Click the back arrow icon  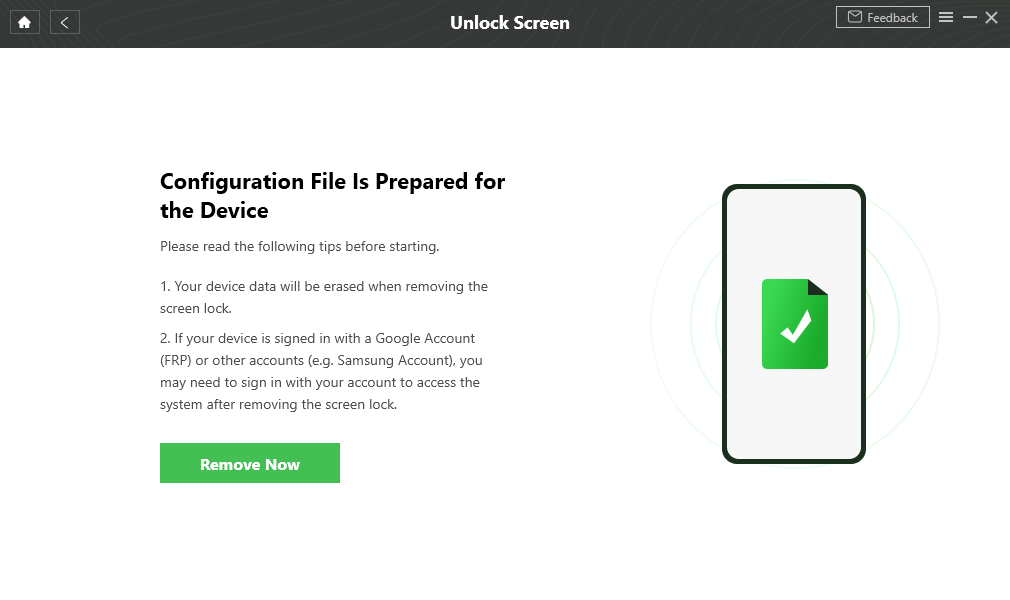pos(64,23)
